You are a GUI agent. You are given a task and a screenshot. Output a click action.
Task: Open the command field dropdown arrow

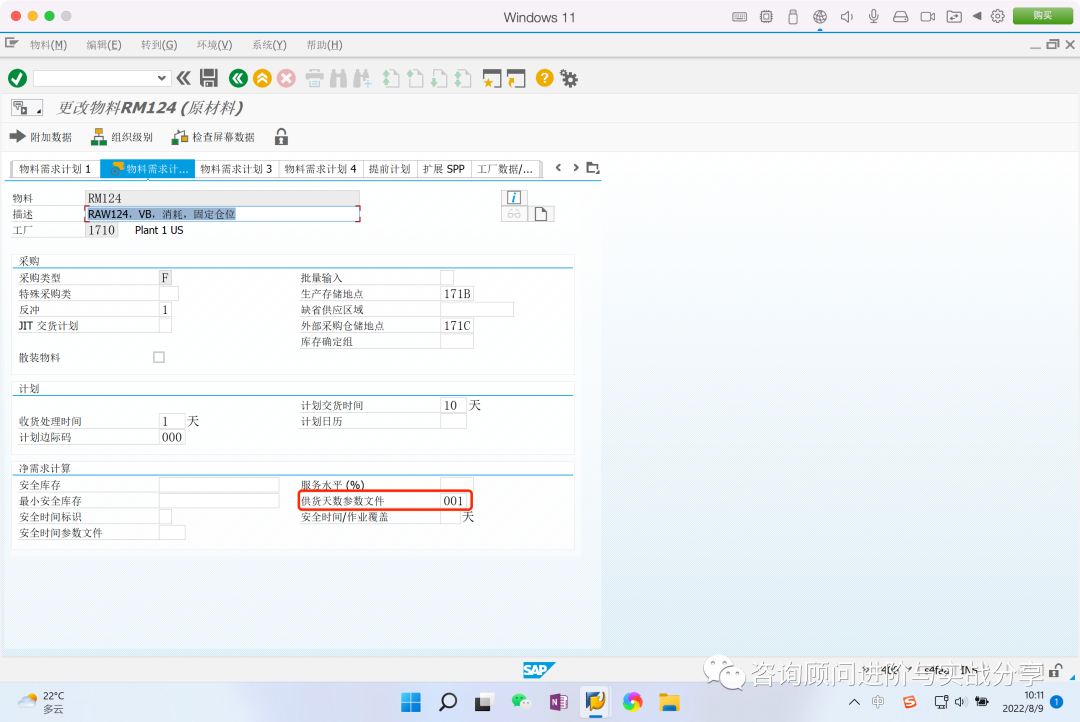coord(161,78)
